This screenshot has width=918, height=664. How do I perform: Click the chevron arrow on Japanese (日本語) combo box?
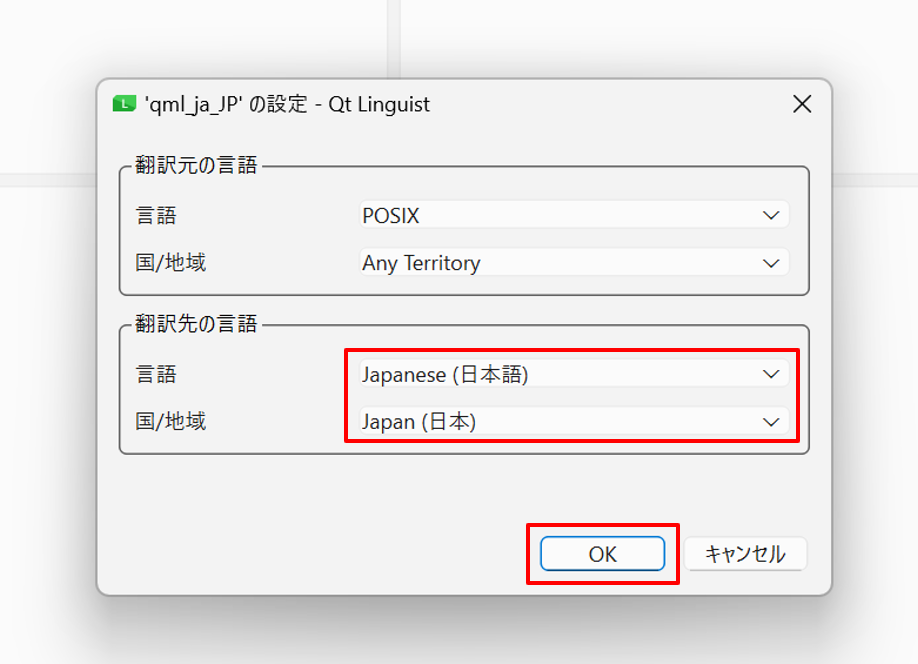tap(770, 374)
